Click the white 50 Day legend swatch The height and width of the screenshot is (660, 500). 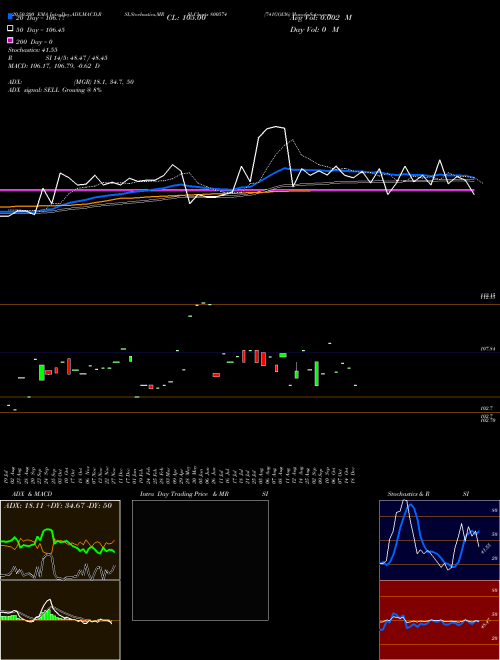[x=10, y=28]
